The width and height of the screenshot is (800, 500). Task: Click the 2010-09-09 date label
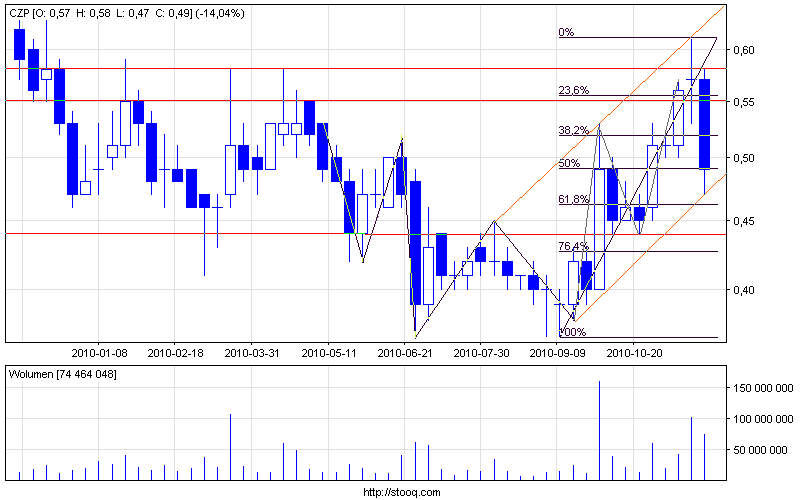(x=557, y=353)
